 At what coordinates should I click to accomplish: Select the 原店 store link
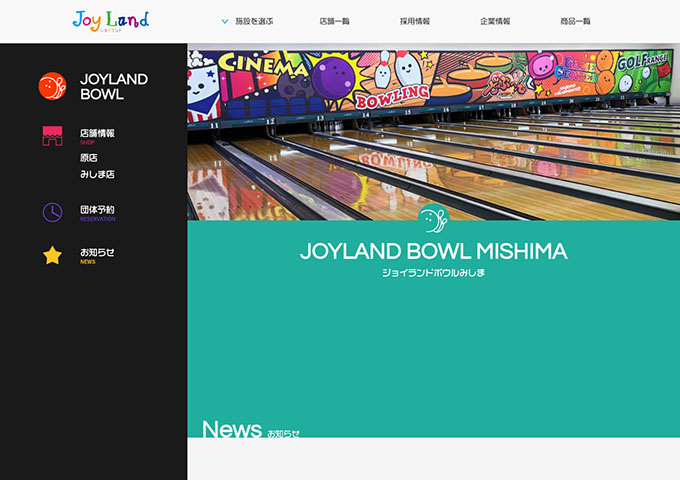tap(88, 158)
